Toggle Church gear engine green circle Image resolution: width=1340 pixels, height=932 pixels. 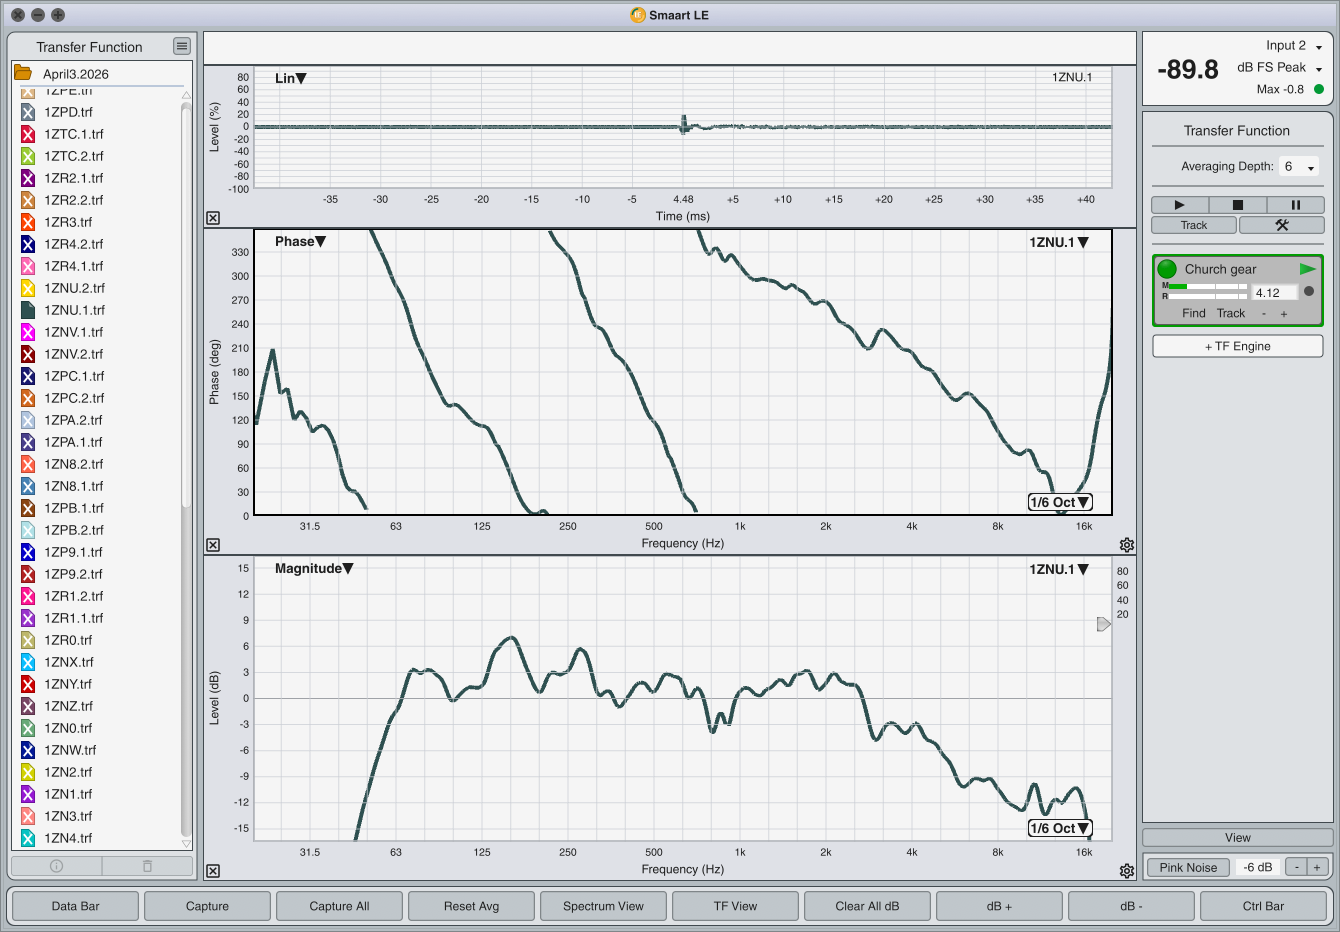[1167, 269]
